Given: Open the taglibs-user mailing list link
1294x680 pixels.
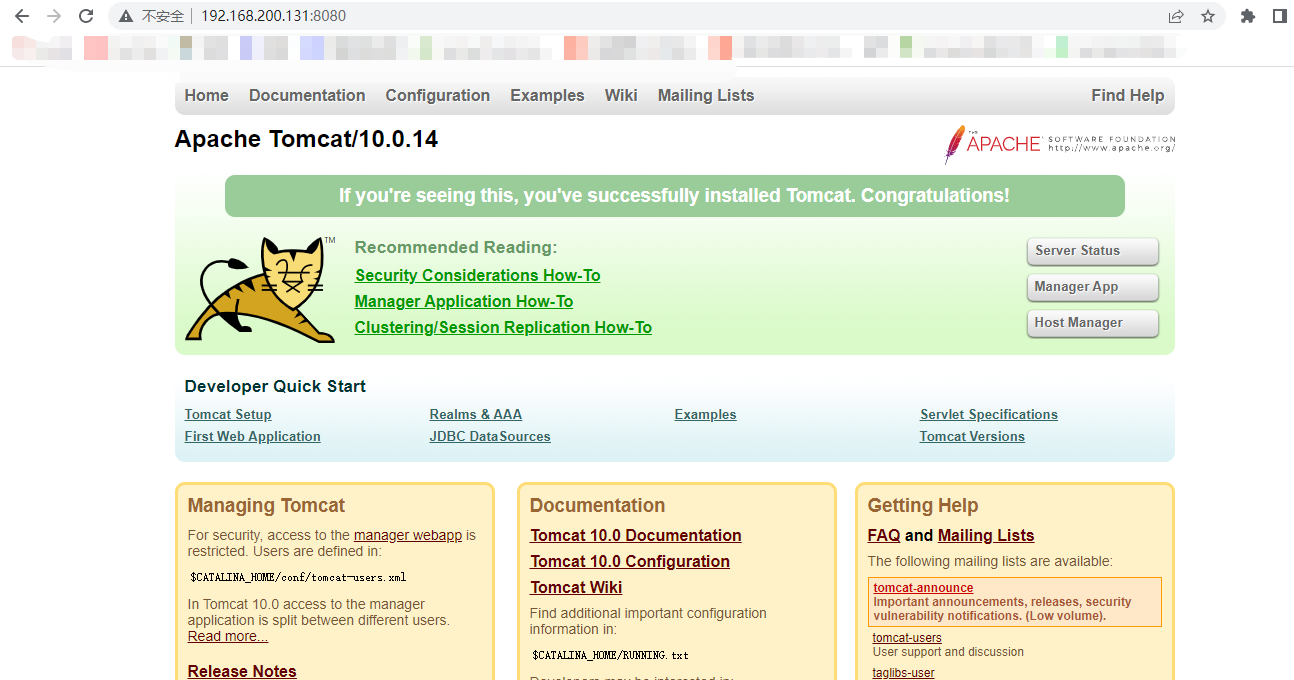Looking at the screenshot, I should point(904,673).
